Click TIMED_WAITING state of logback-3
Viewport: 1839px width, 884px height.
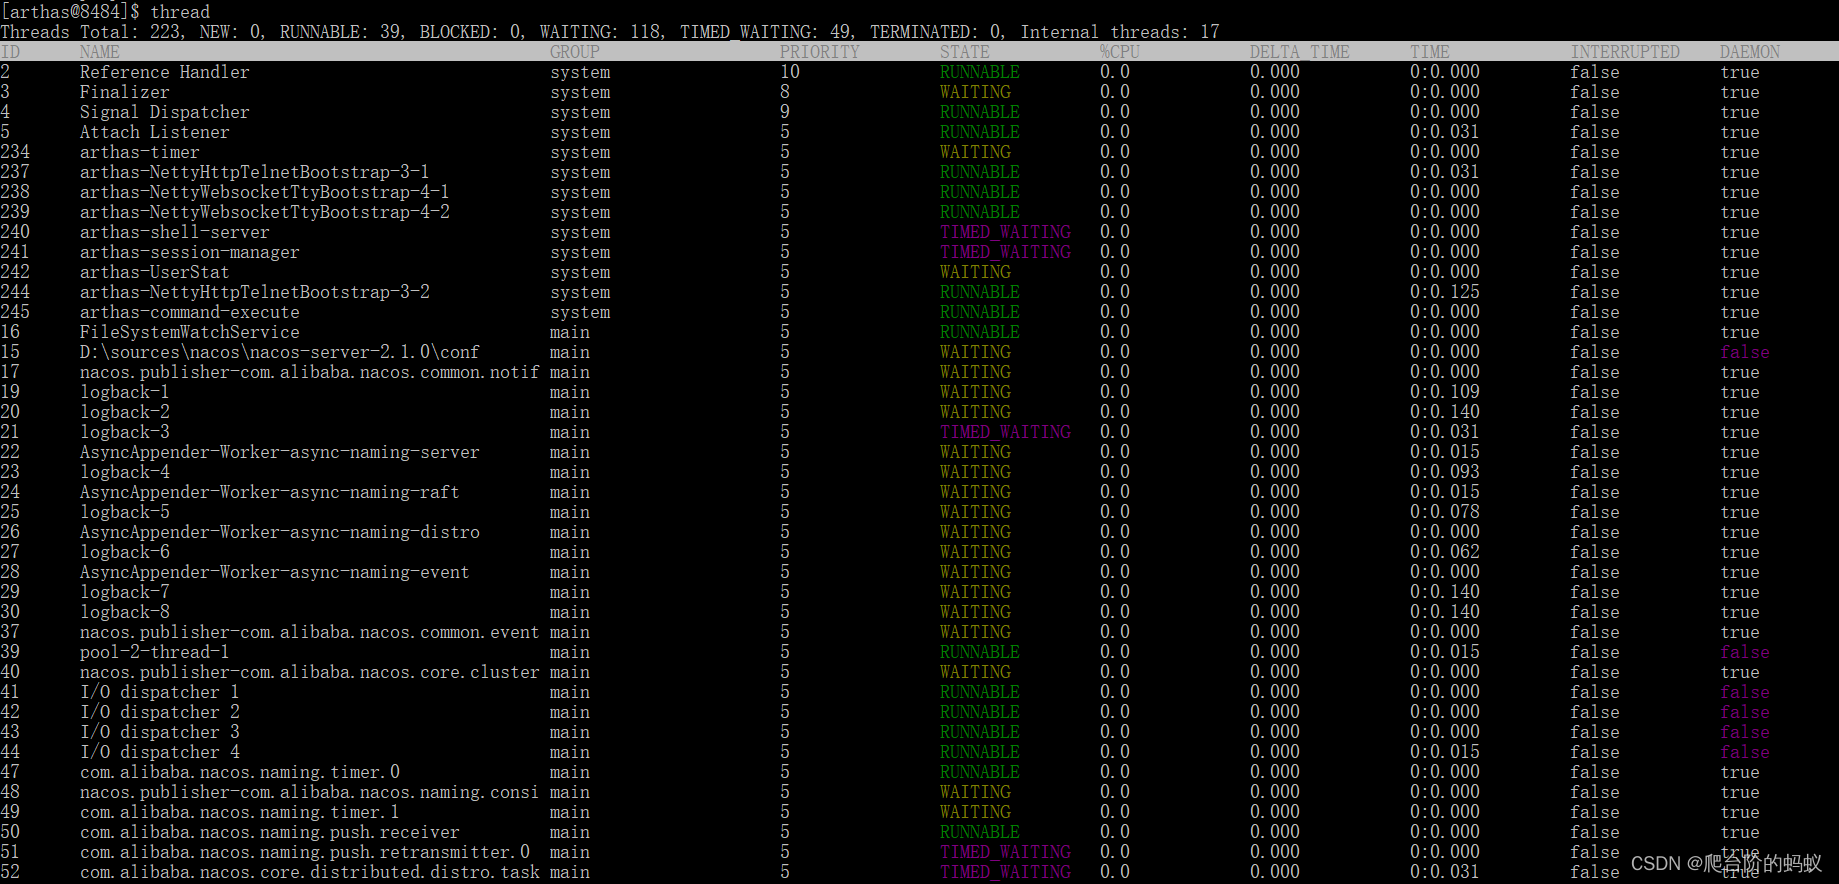point(1005,432)
